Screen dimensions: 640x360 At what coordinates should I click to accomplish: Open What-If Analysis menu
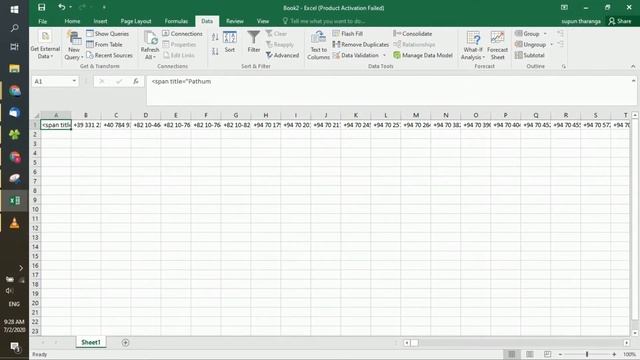473,46
